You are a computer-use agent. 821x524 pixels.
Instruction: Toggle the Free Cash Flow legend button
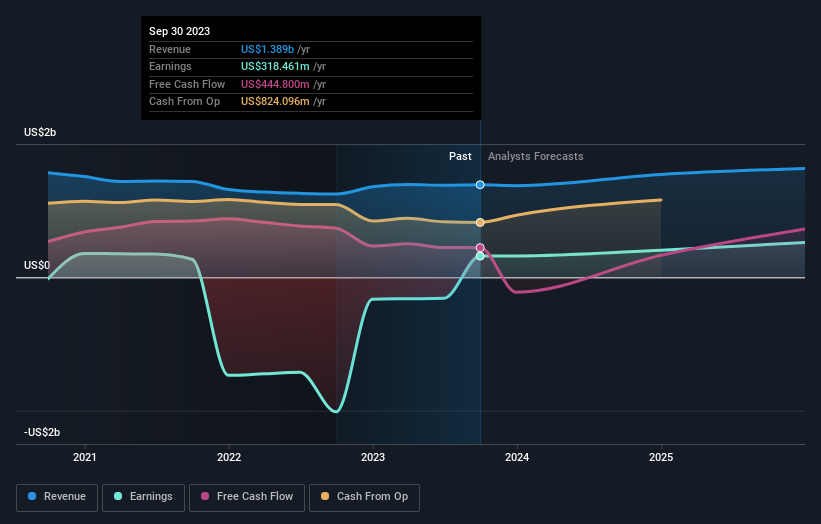247,497
